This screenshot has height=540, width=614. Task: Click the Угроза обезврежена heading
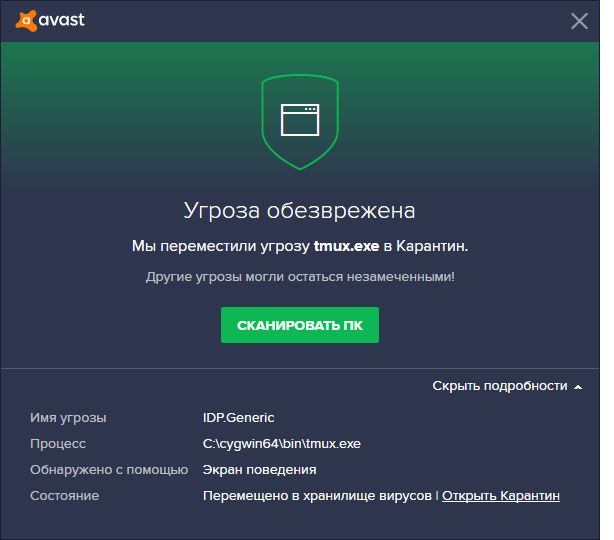300,211
